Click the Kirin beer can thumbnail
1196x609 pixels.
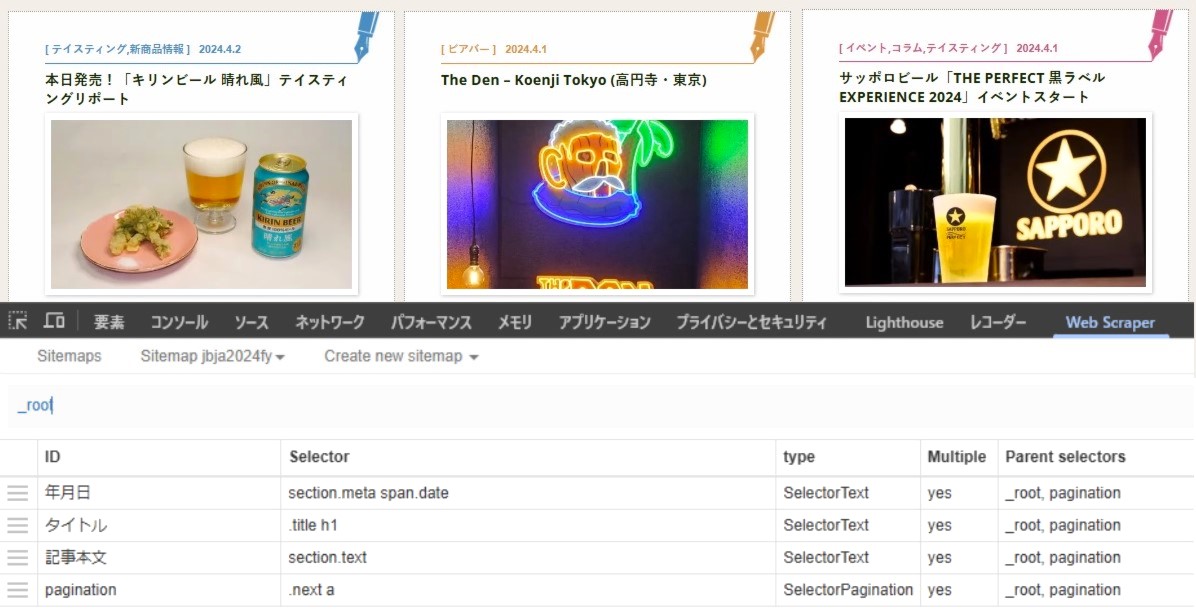coord(201,204)
